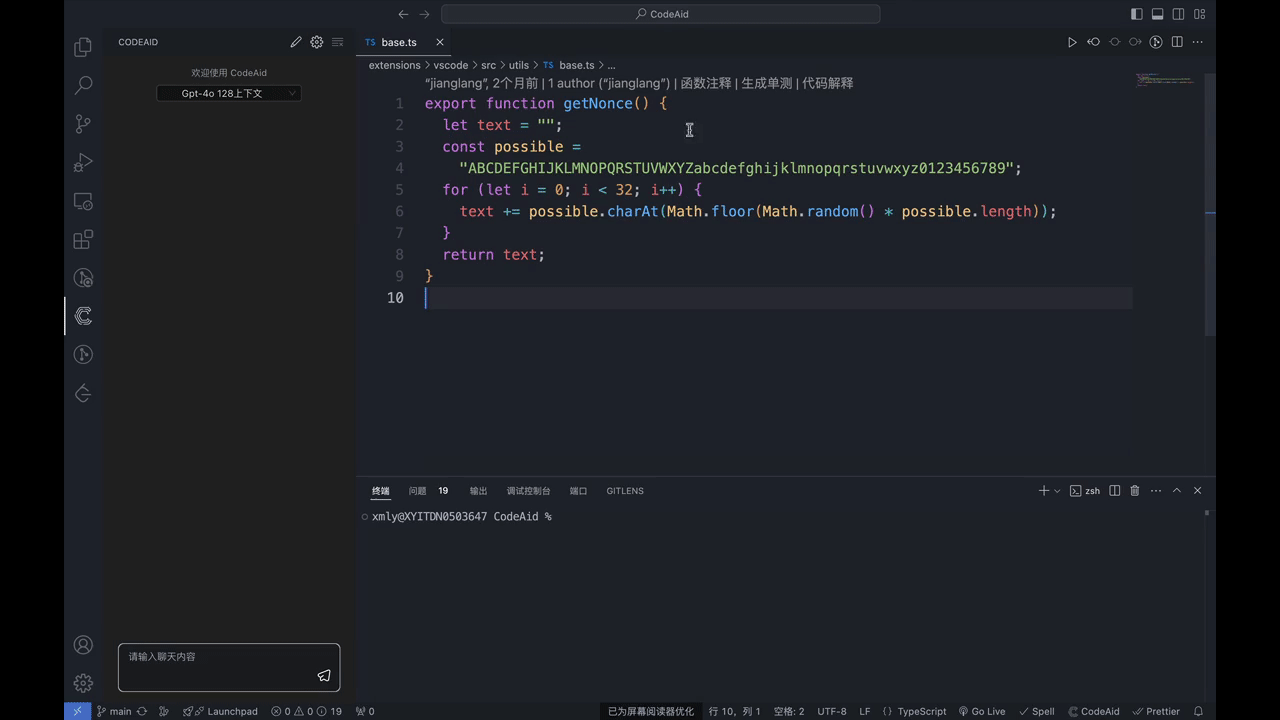Open CodeAid settings gear in sidebar header
This screenshot has height=720, width=1280.
pyautogui.click(x=317, y=42)
